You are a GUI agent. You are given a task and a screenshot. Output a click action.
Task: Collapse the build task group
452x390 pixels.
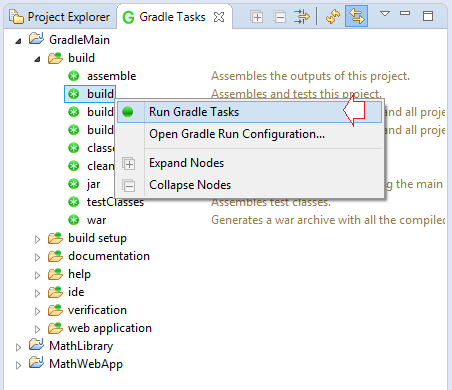point(37,59)
